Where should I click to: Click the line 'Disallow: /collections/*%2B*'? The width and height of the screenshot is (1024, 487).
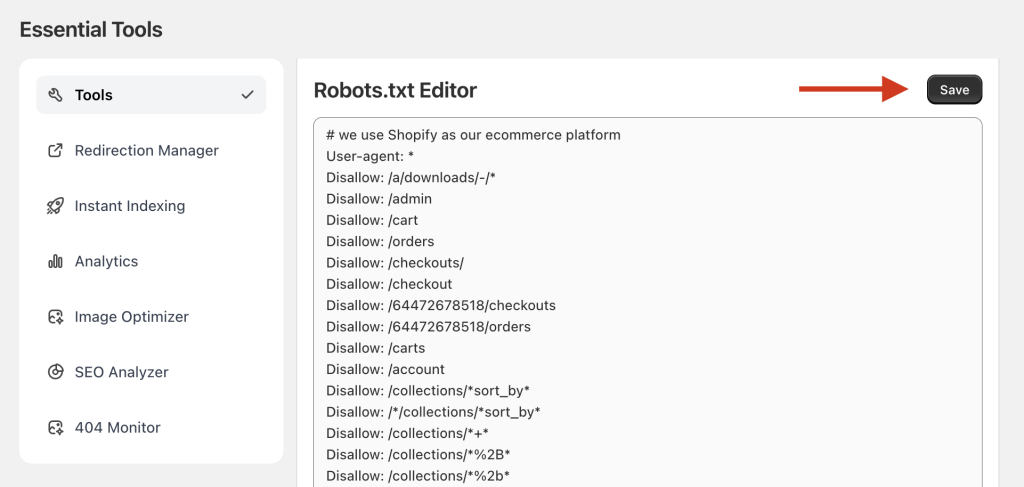(418, 455)
